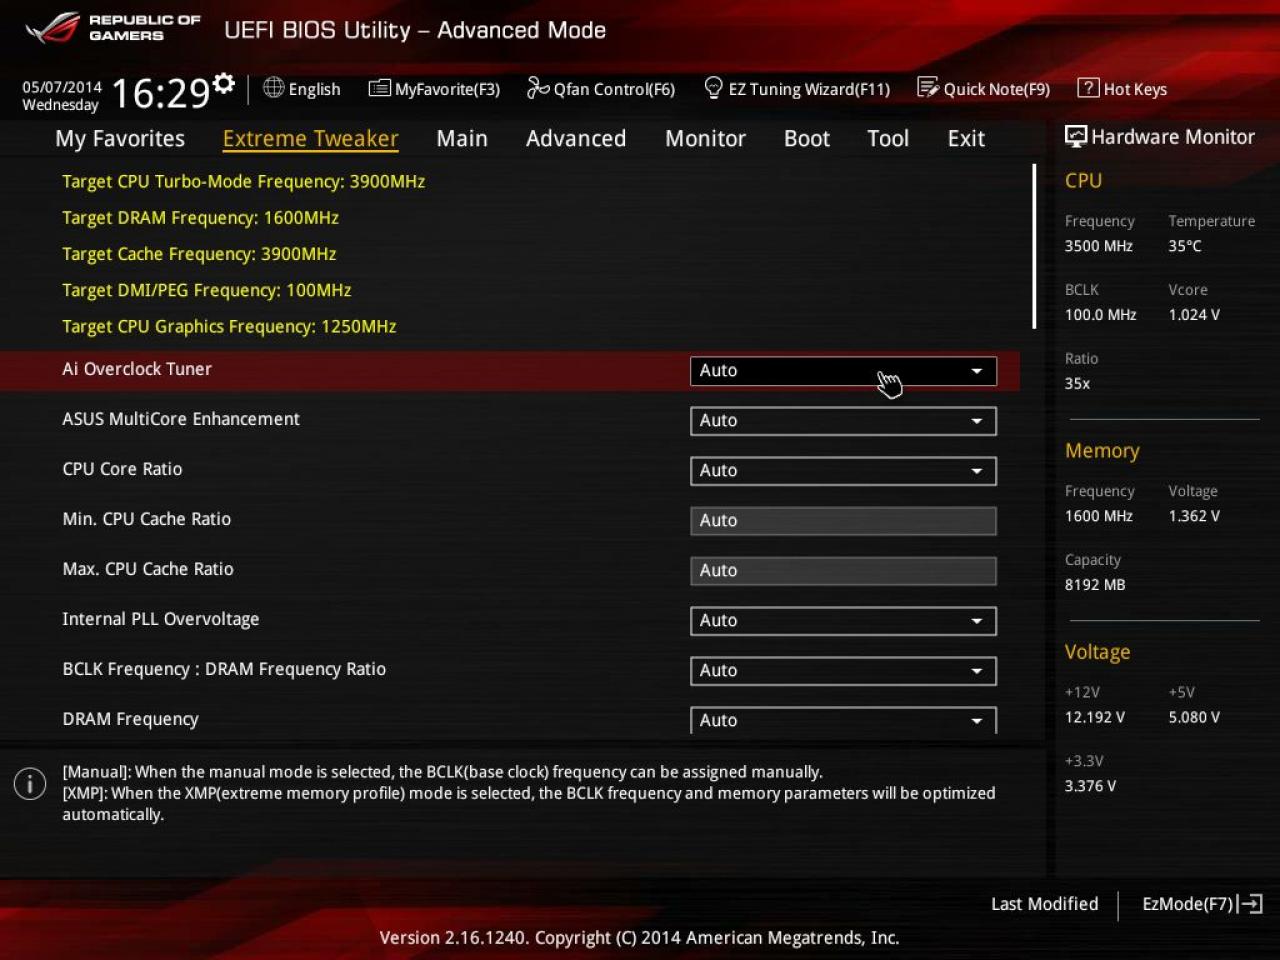Show Hot Keys help icon

[1088, 88]
